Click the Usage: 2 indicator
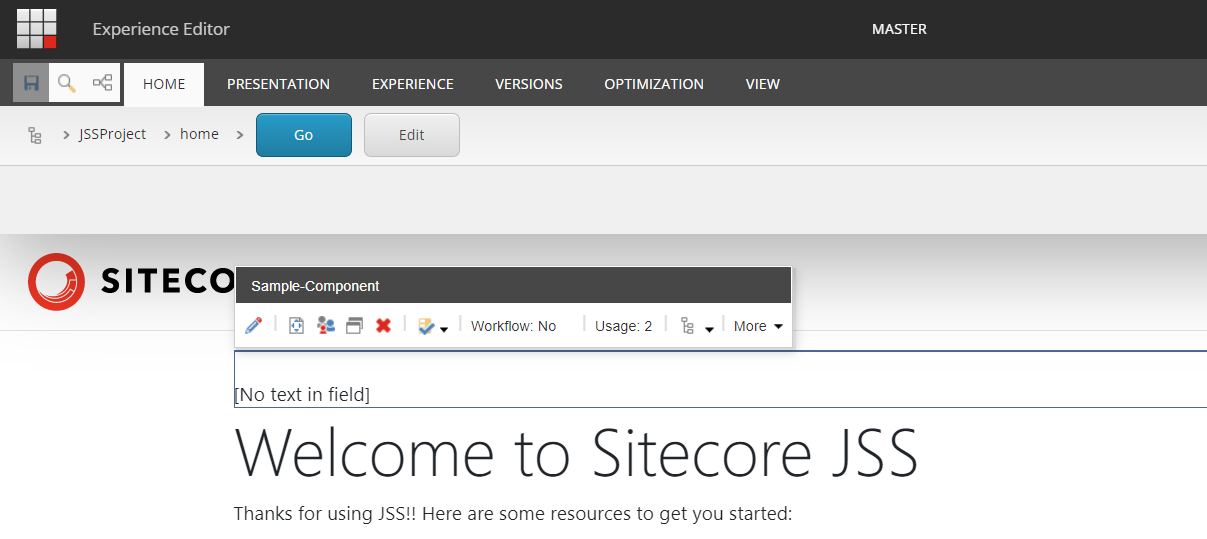This screenshot has height=539, width=1207. click(623, 326)
